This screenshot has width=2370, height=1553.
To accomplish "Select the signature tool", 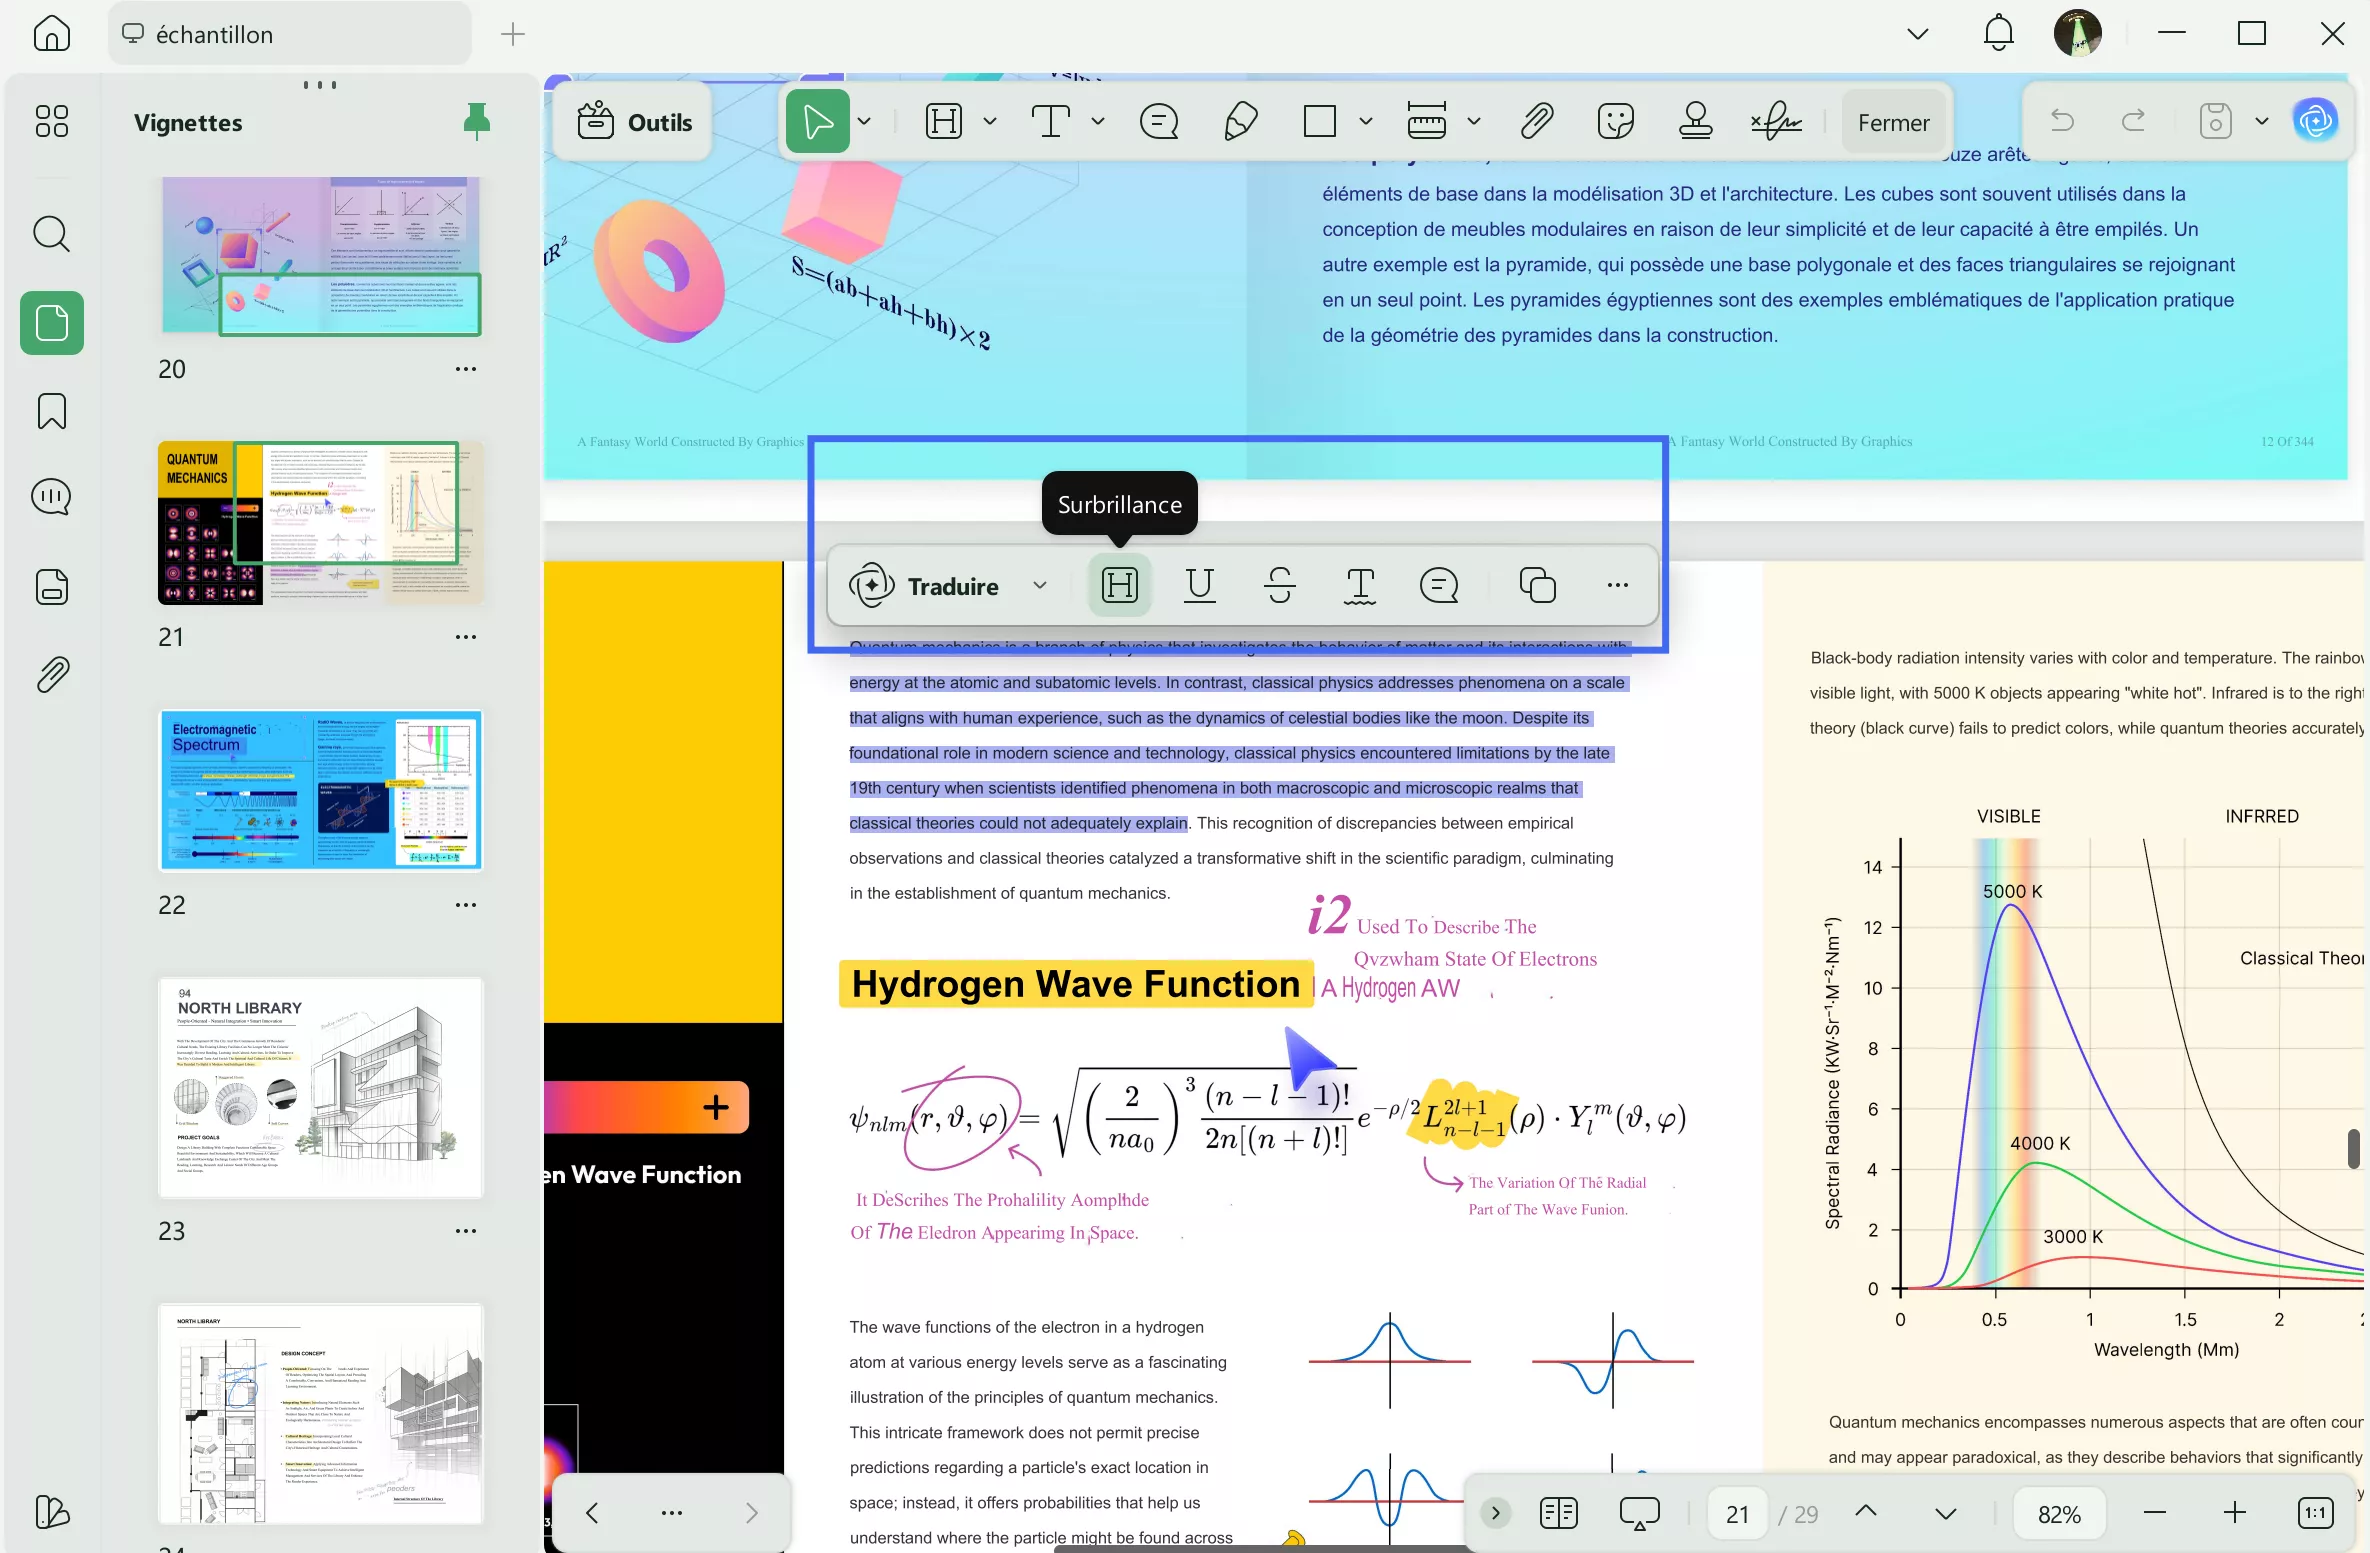I will [x=1778, y=120].
